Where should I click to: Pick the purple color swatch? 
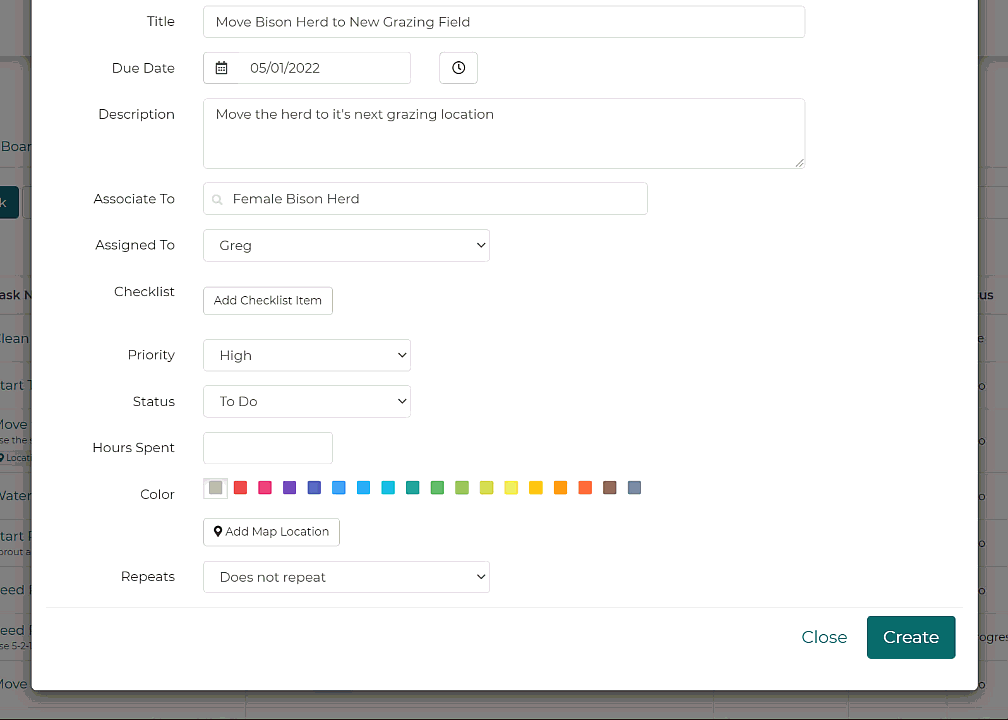[x=290, y=488]
